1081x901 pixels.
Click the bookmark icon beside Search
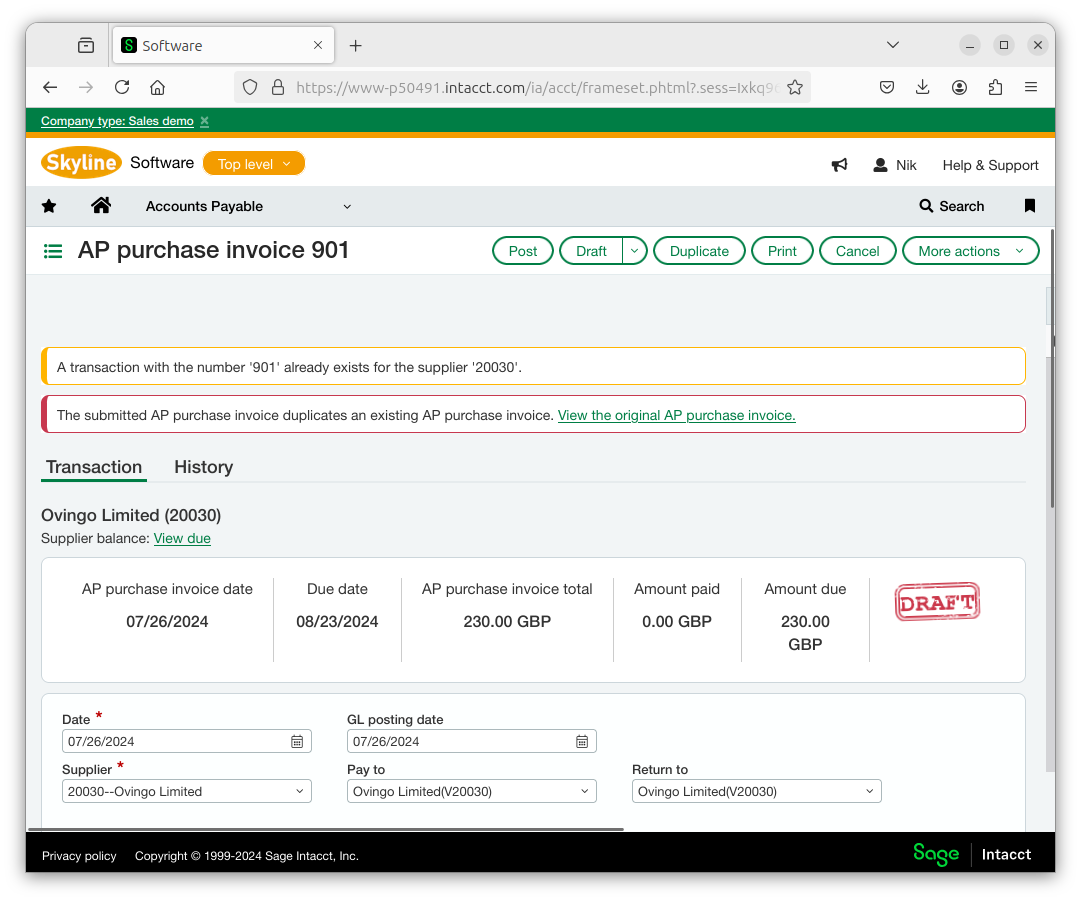coord(1029,206)
